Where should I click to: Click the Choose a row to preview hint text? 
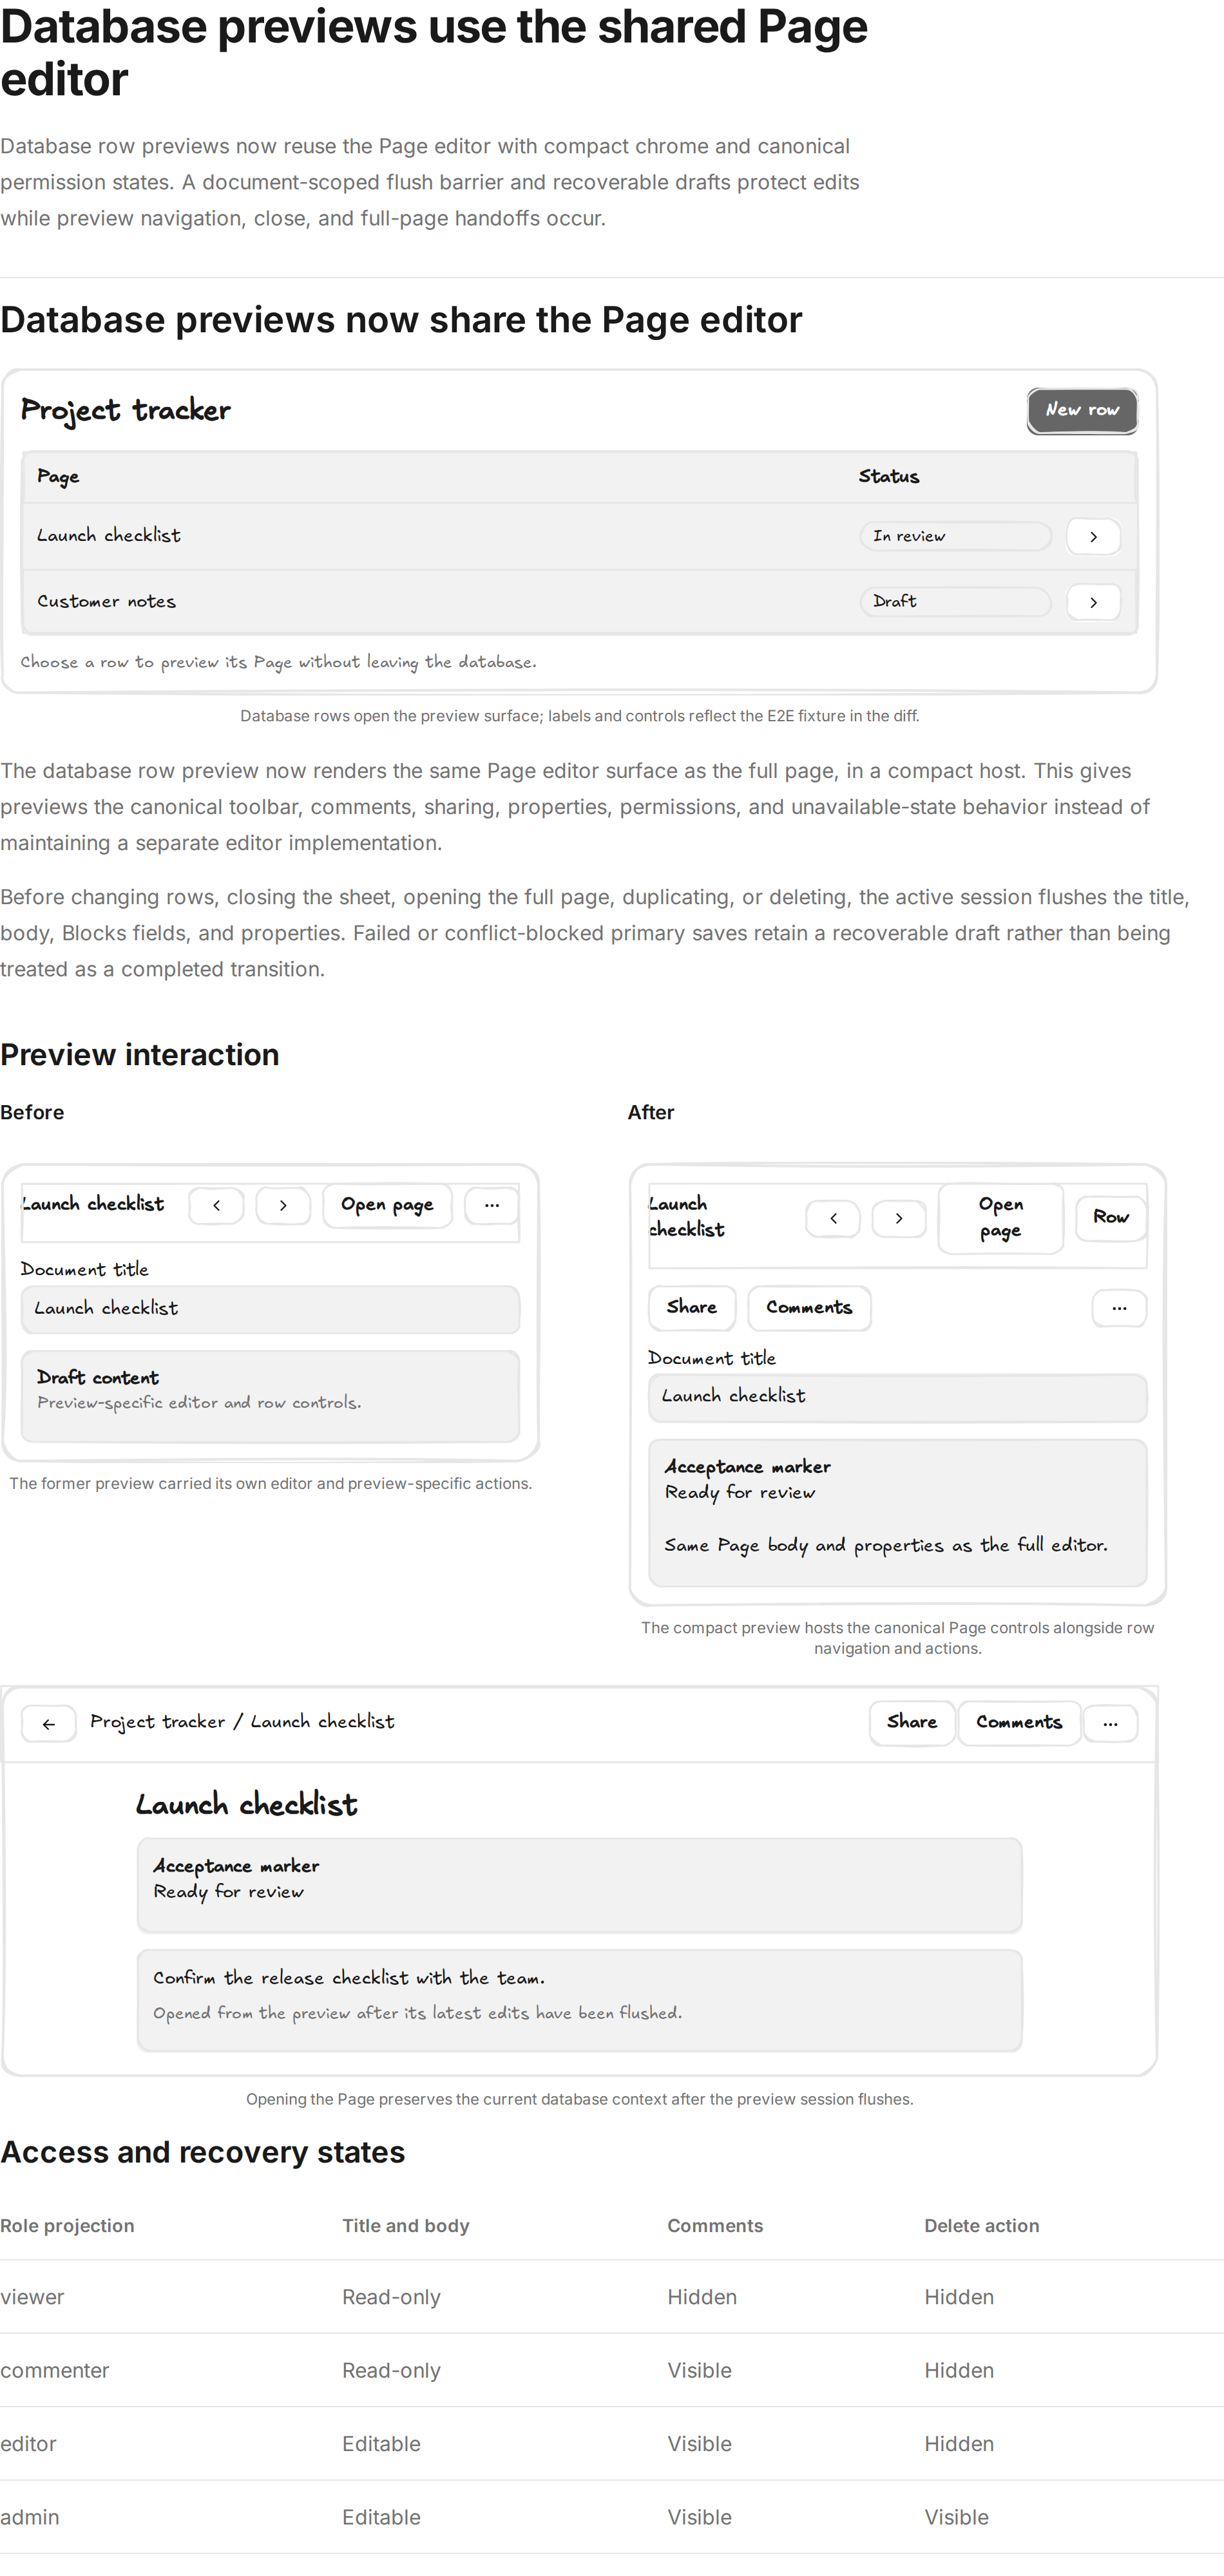pos(278,662)
